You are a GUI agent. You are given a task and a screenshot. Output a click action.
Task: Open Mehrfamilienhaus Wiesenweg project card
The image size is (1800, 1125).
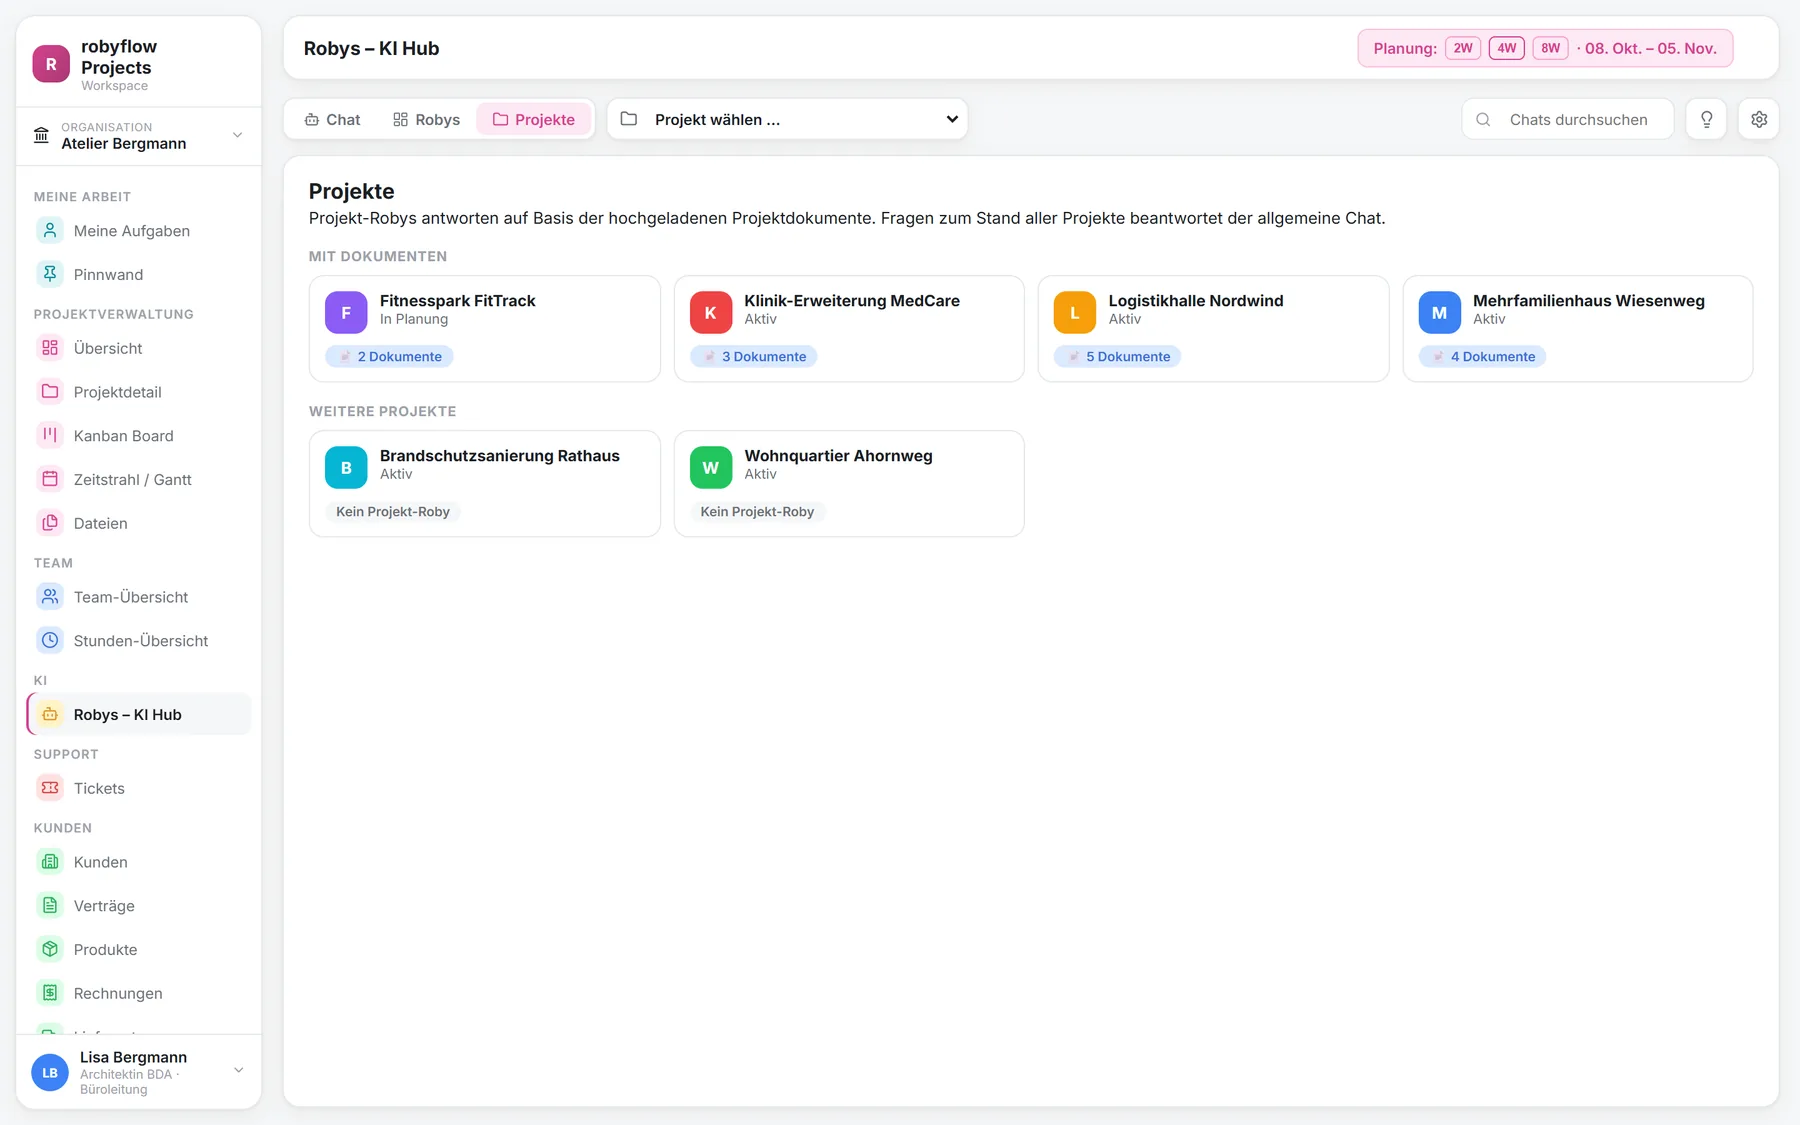(1578, 329)
